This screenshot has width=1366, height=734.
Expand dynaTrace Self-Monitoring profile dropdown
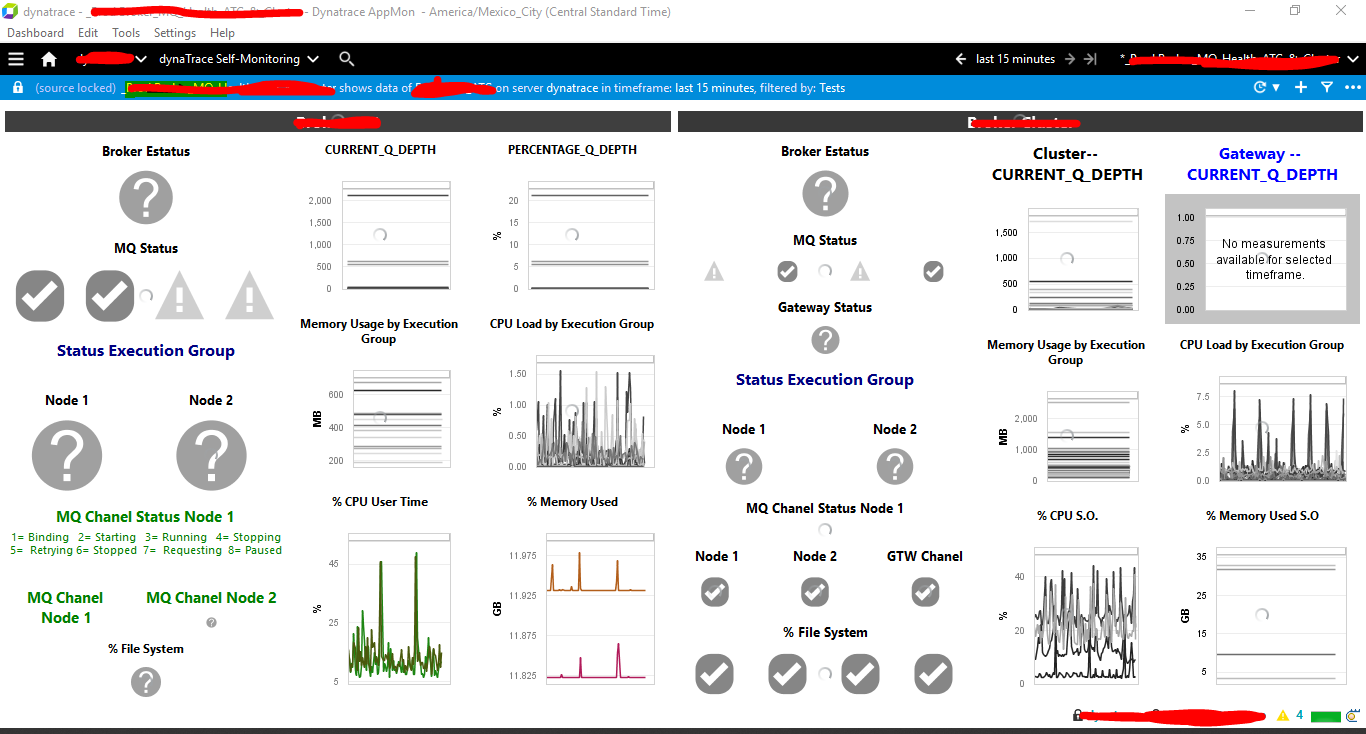click(313, 59)
